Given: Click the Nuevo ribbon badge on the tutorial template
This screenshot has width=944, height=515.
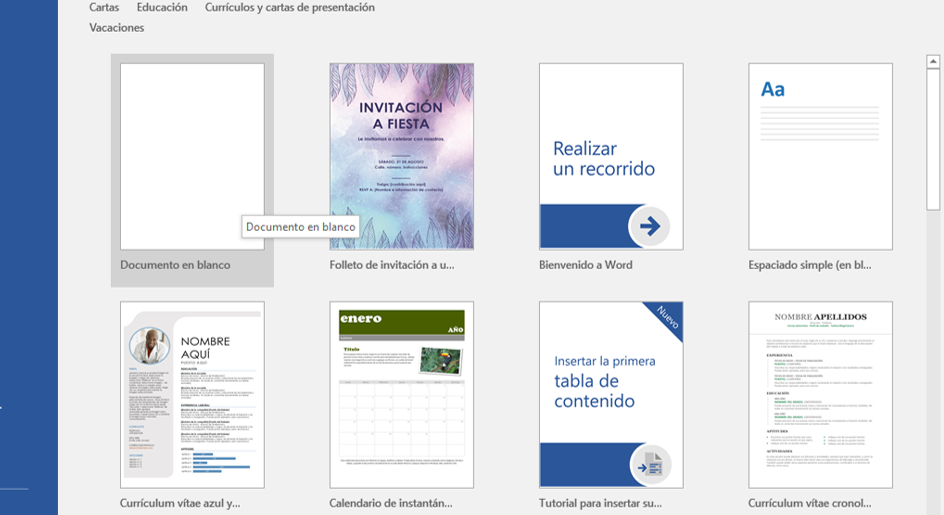Looking at the screenshot, I should [x=664, y=319].
